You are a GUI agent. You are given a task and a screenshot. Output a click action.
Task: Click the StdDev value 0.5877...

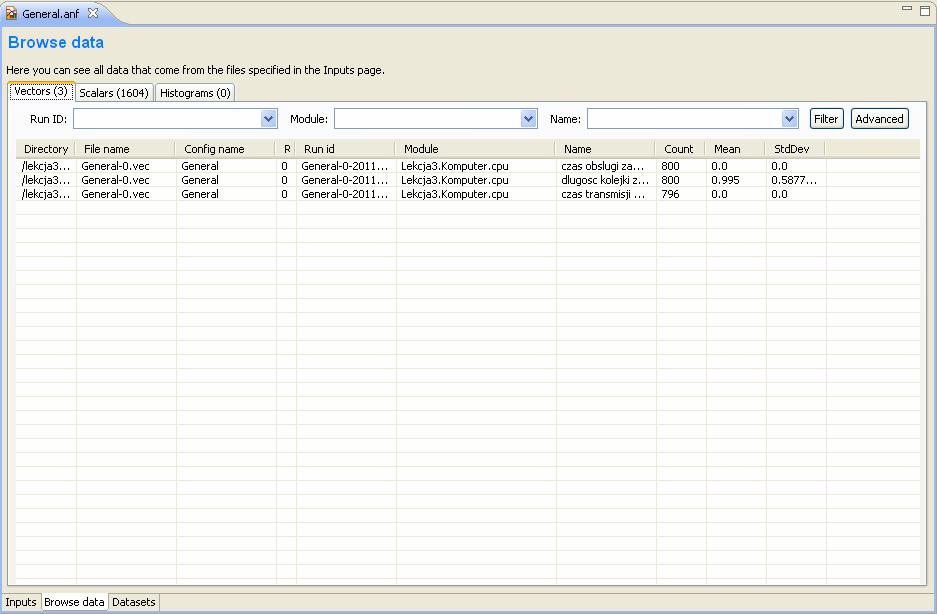(x=794, y=180)
